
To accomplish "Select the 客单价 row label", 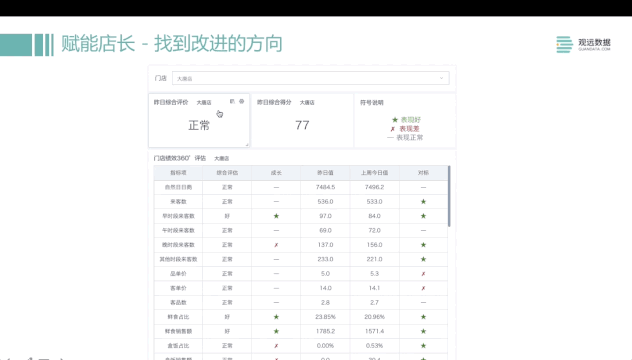I will [x=178, y=288].
